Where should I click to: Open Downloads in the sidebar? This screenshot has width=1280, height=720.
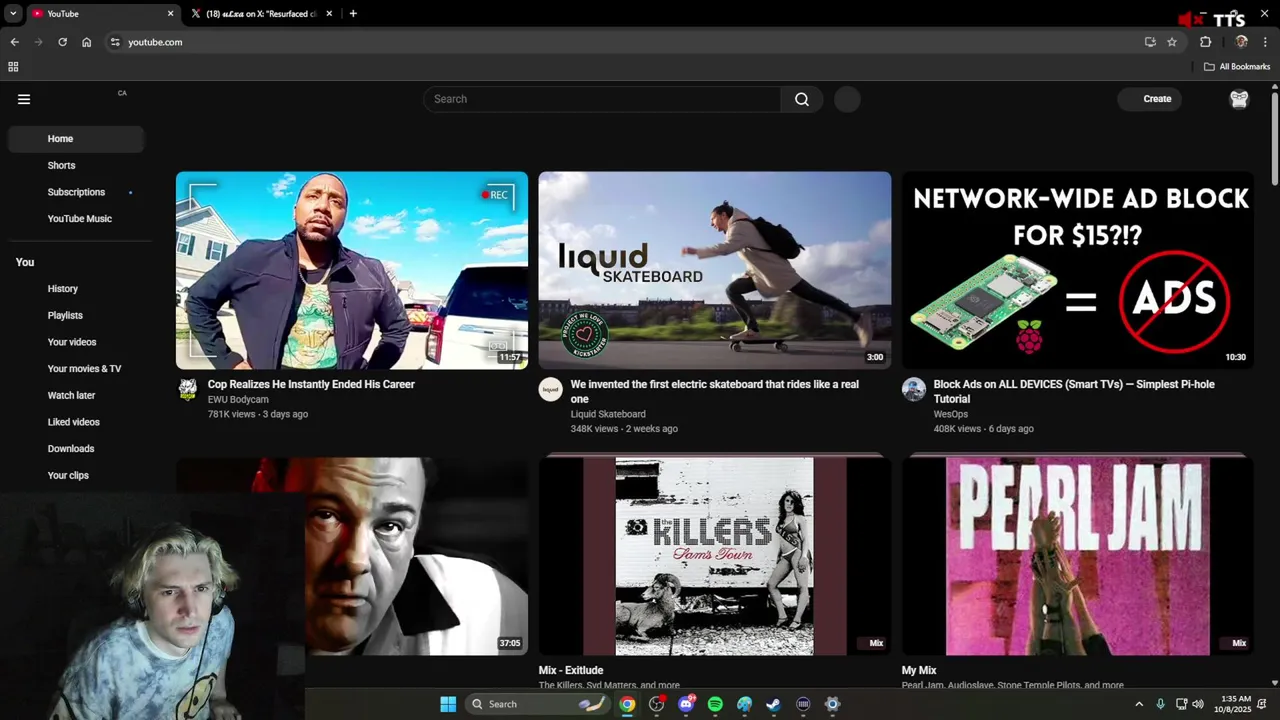coord(76,449)
